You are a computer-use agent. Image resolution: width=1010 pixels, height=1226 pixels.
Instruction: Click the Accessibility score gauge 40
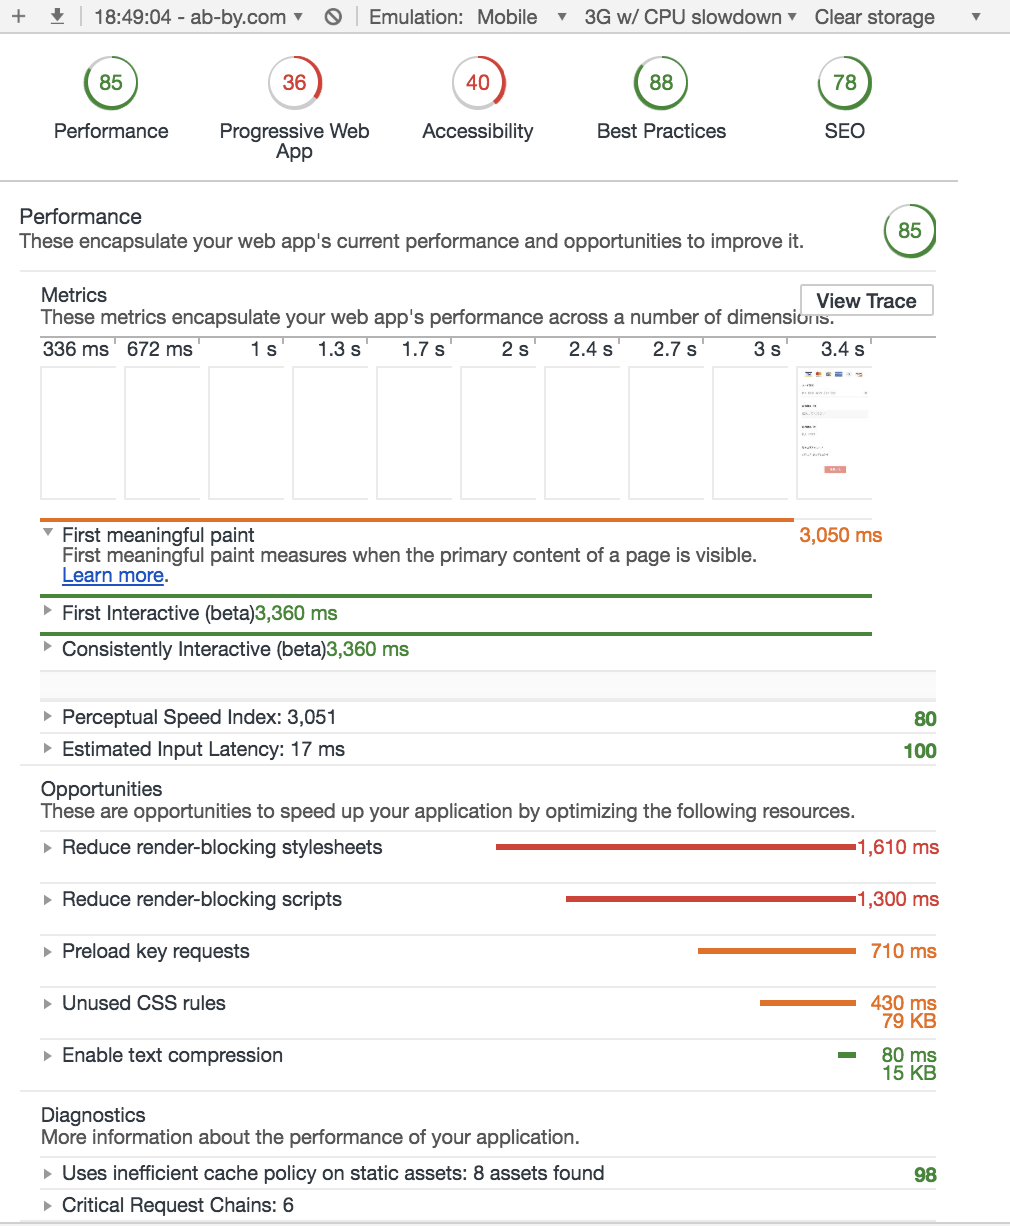tap(478, 83)
